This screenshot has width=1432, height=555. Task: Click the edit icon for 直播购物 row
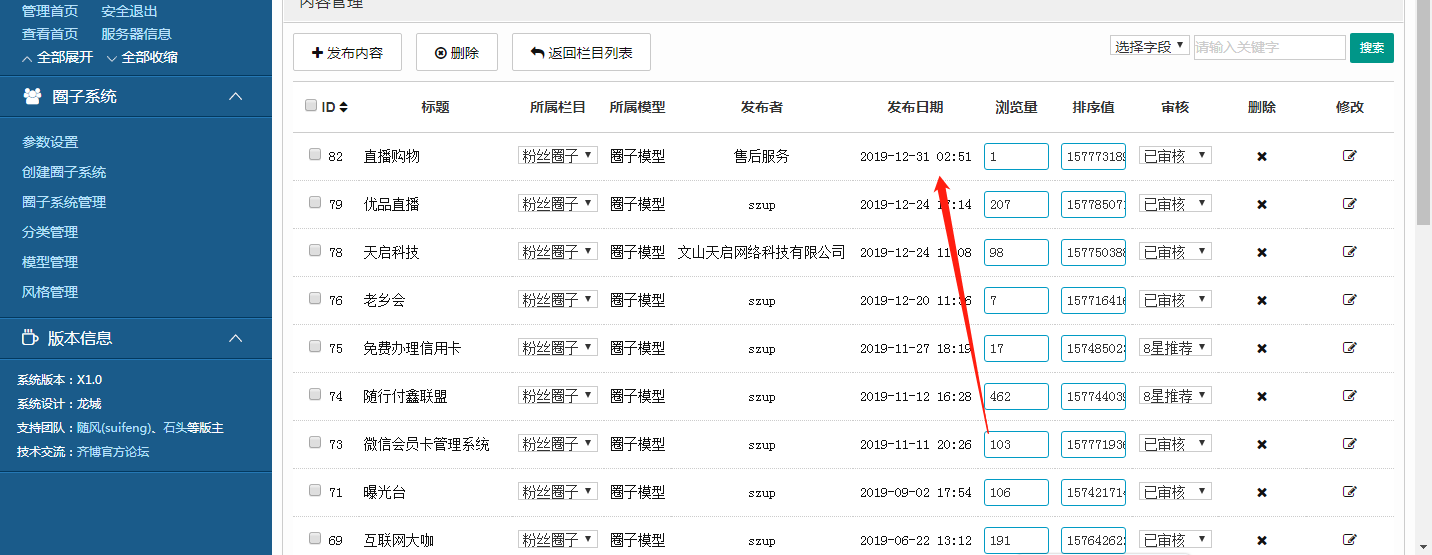[1349, 156]
